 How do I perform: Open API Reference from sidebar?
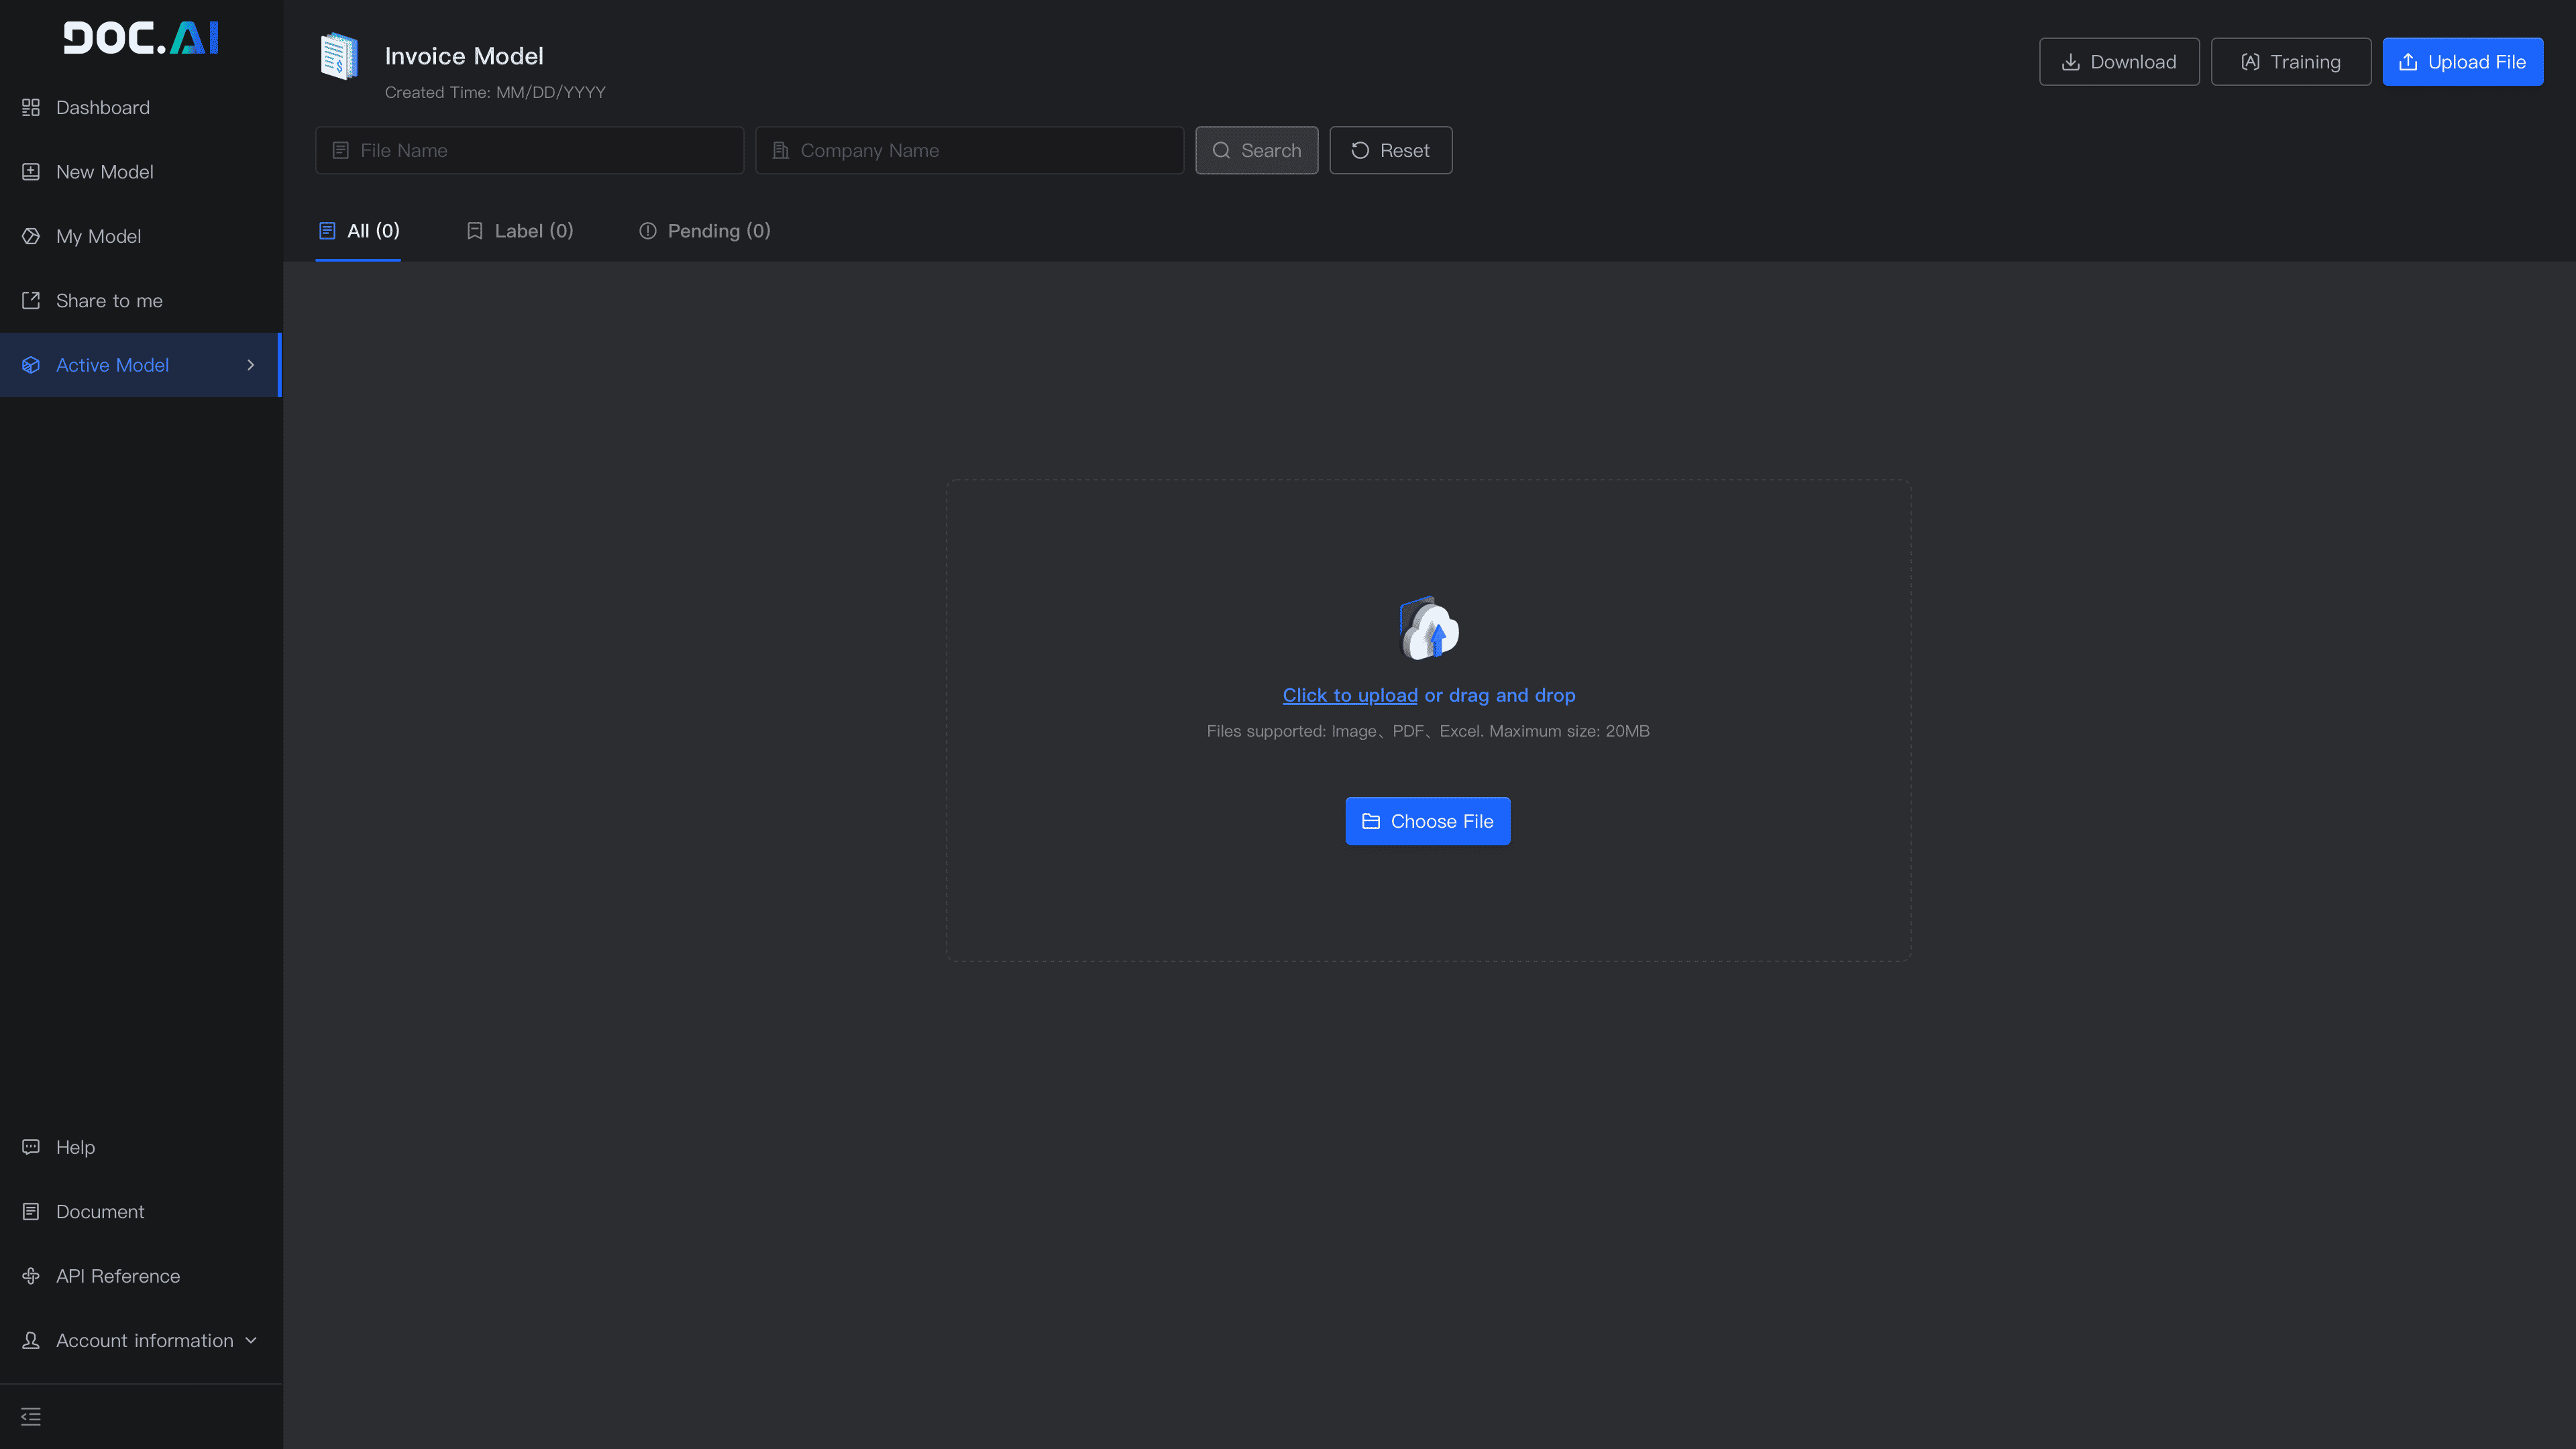click(x=117, y=1276)
